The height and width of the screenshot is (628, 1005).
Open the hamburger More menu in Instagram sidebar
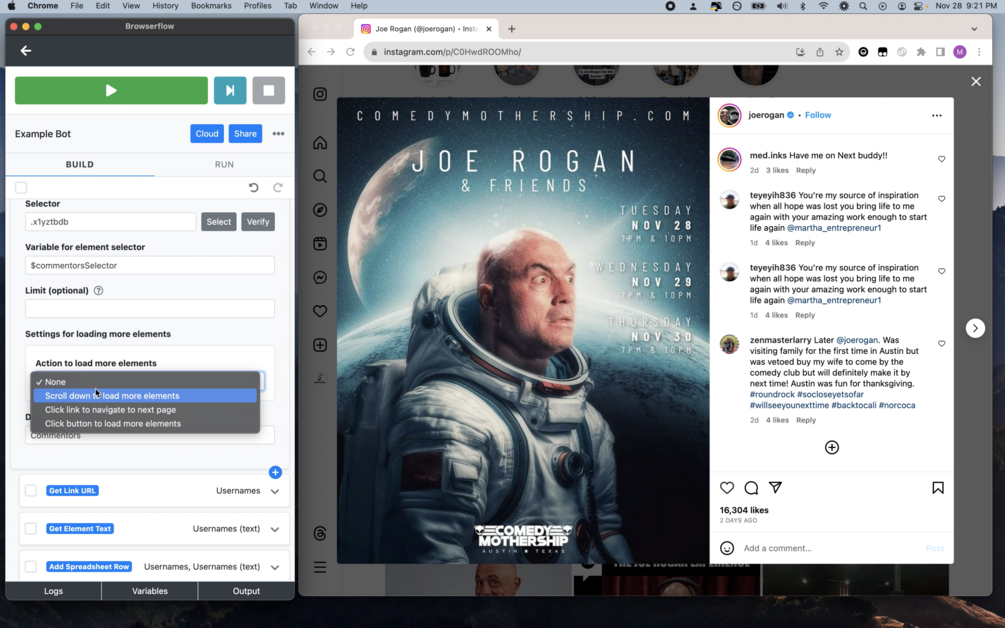point(320,567)
